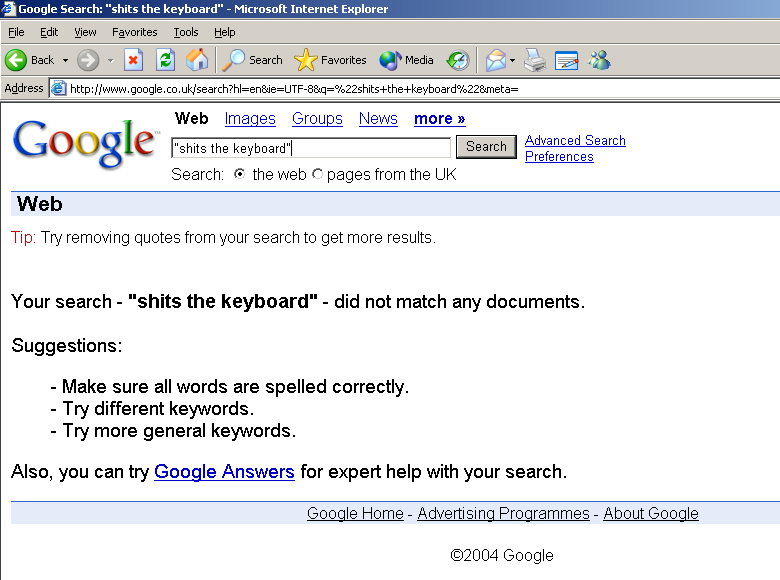Go to the Home page icon

197,60
